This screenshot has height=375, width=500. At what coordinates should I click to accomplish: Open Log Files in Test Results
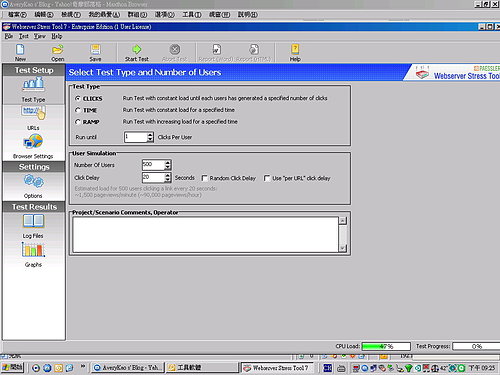[x=33, y=226]
